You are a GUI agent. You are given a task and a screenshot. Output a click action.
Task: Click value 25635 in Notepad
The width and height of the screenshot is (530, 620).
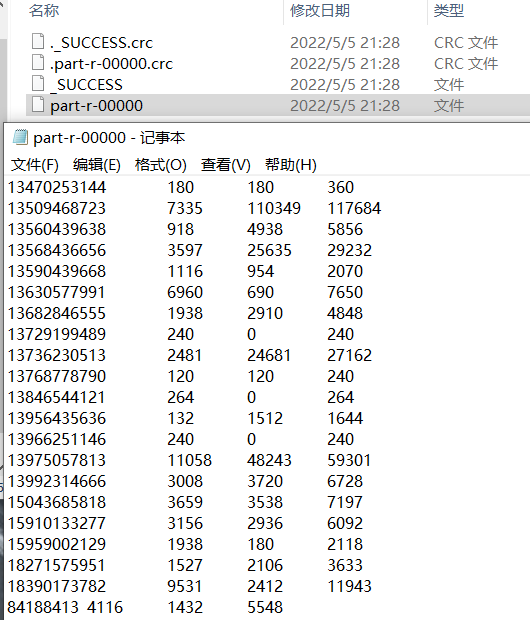(269, 250)
